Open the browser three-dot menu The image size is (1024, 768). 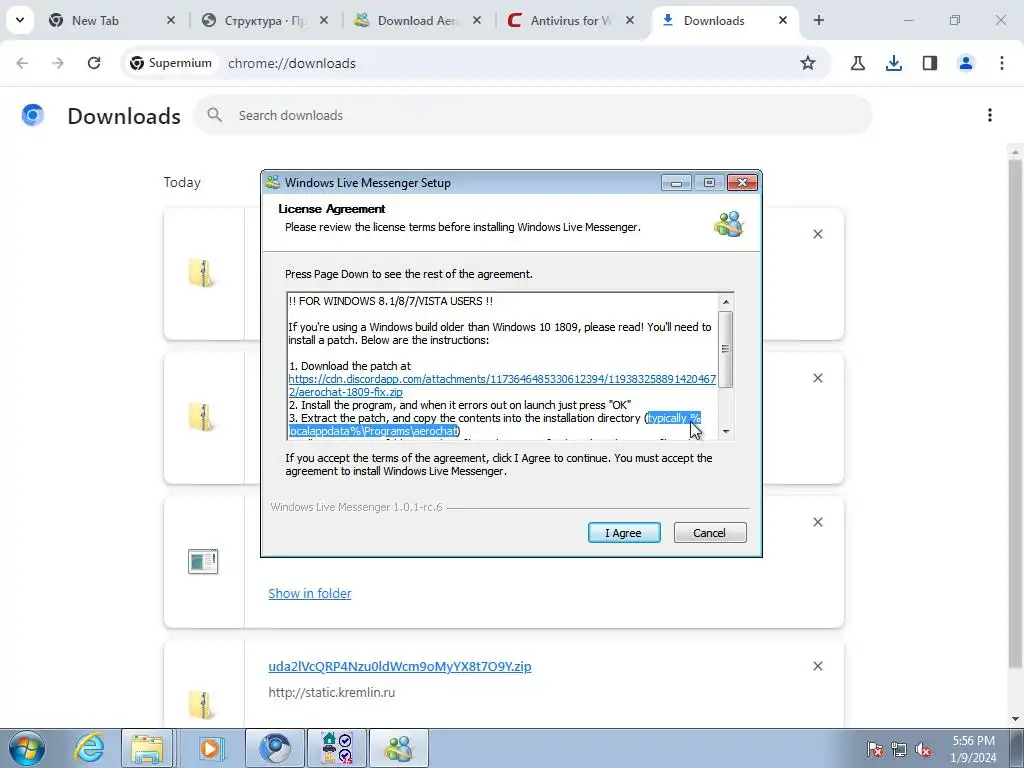point(1001,63)
